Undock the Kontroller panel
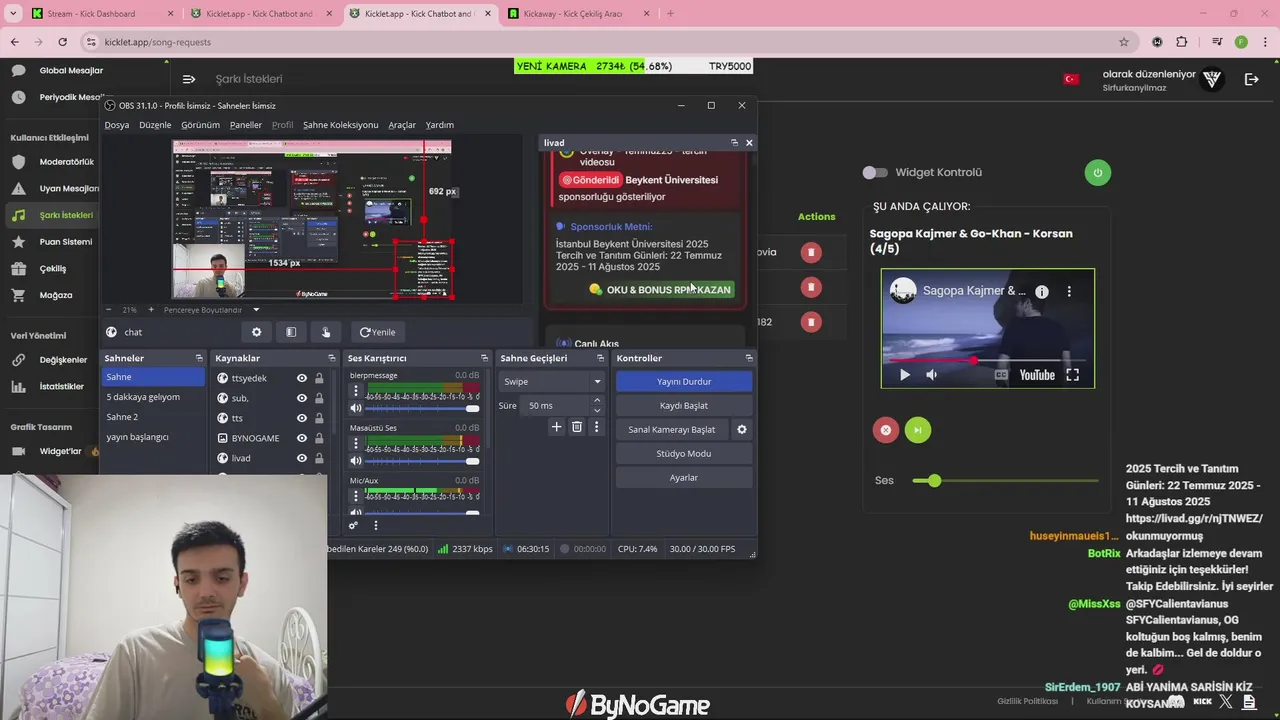 pyautogui.click(x=749, y=358)
